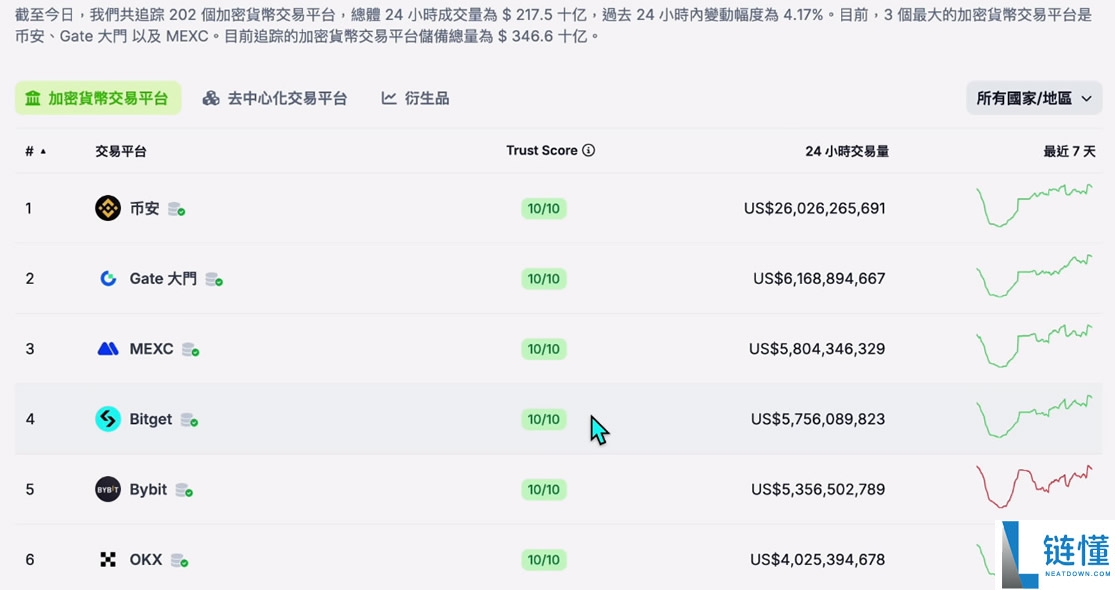The width and height of the screenshot is (1115, 590).
Task: Click the volume US$5,756,089,823
Action: click(818, 419)
